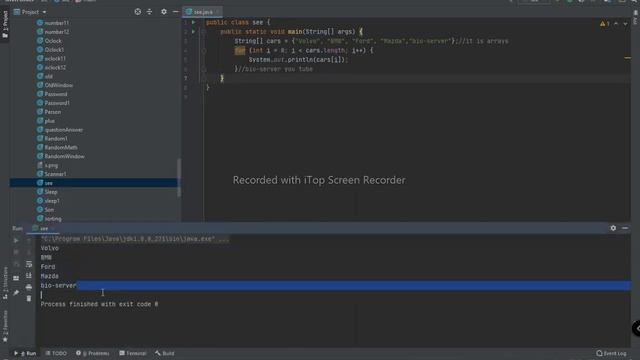Select the 'see' tab in Run panel
Image resolution: width=640 pixels, height=360 pixels.
[43, 229]
